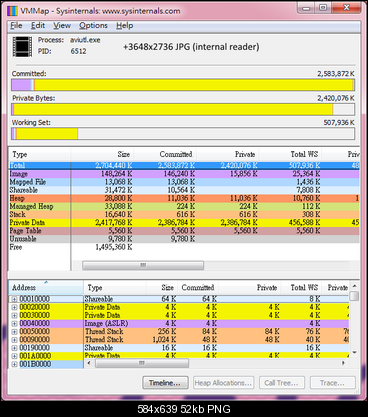This screenshot has width=368, height=417.
Task: Expand the 00050000 Thread Stack row
Action: tap(14, 332)
